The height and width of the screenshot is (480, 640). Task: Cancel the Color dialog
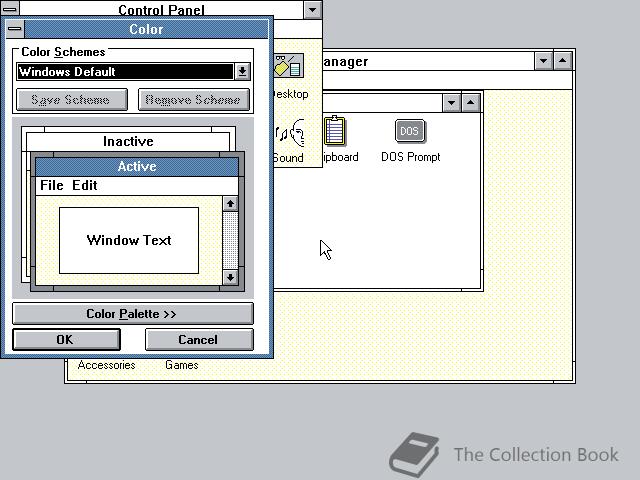point(199,340)
